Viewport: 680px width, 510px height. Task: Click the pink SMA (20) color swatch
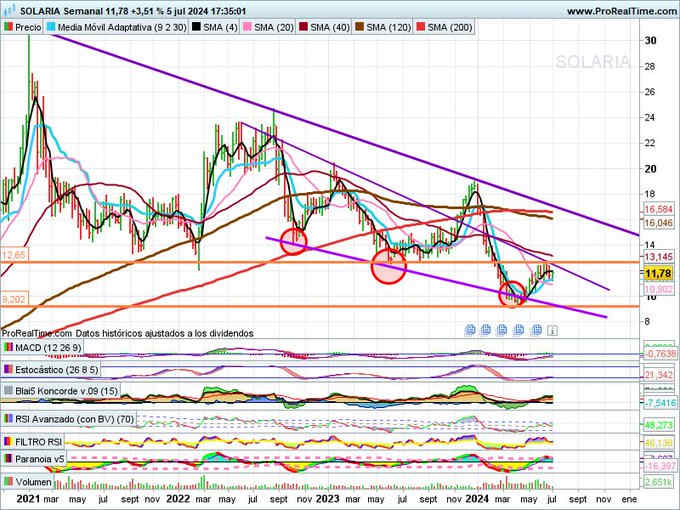[x=247, y=27]
